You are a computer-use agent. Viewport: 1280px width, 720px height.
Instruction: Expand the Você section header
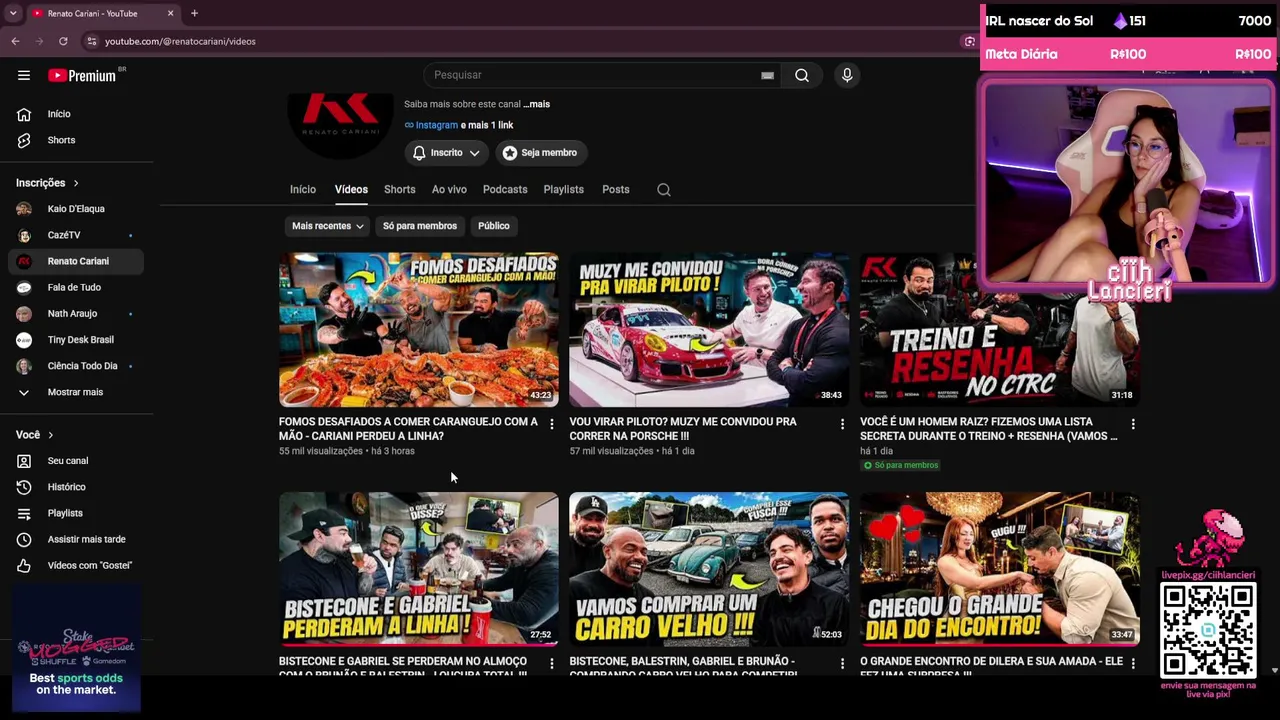[35, 435]
